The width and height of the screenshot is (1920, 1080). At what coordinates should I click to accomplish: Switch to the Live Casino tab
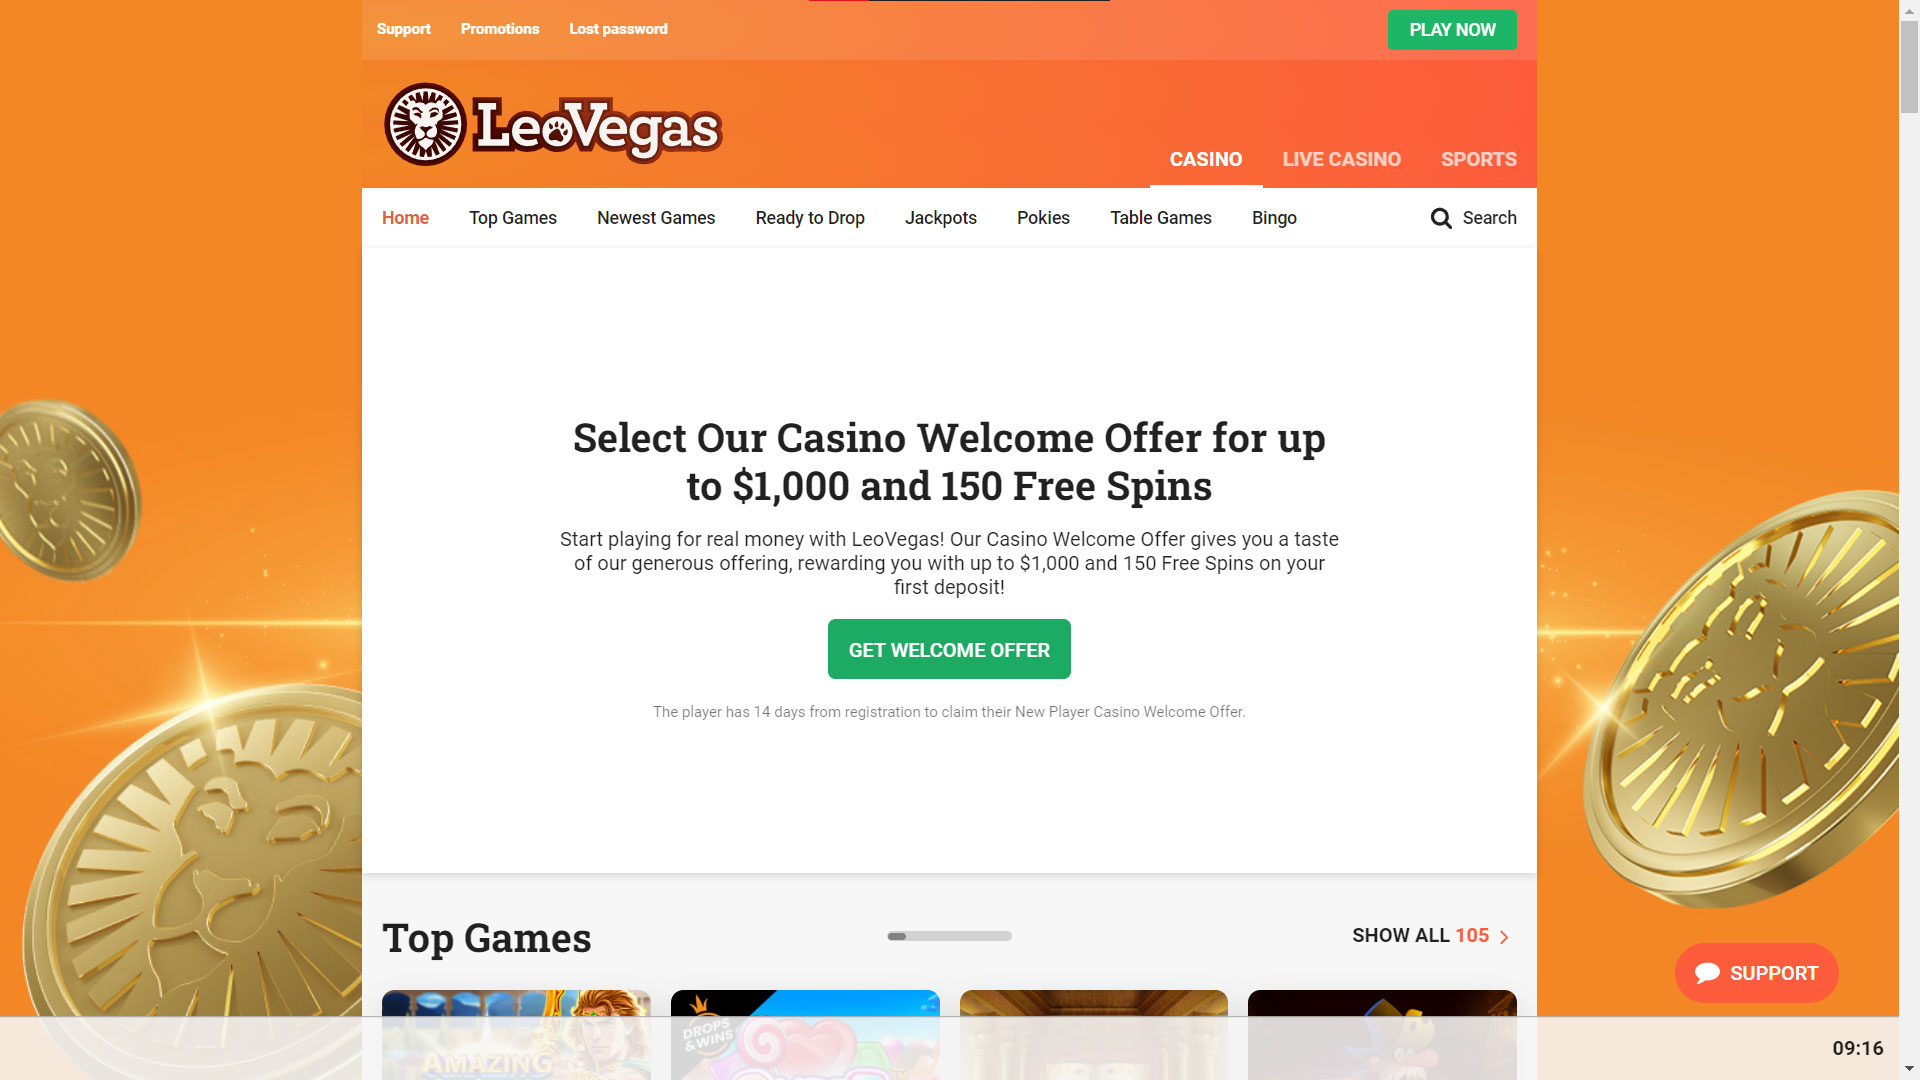[1341, 159]
